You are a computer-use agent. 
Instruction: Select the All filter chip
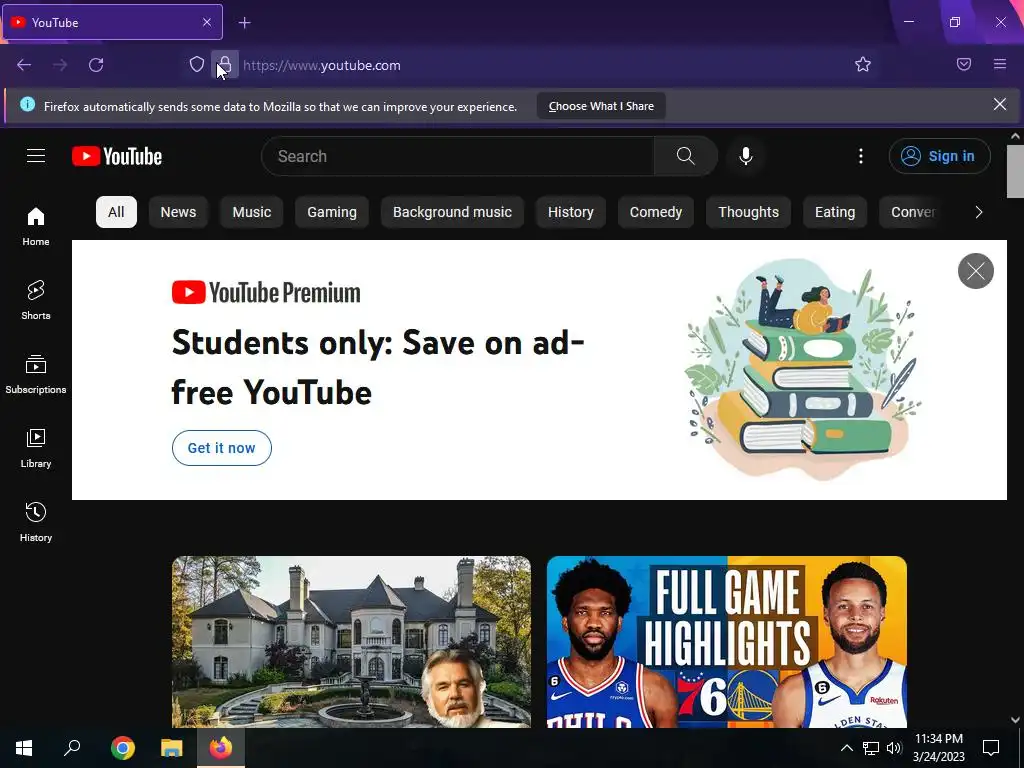tap(116, 212)
